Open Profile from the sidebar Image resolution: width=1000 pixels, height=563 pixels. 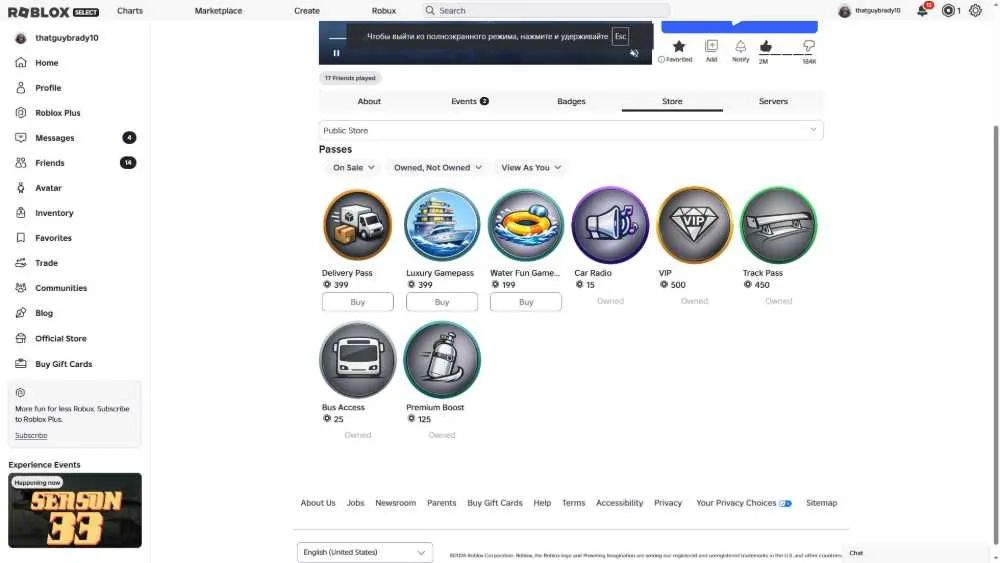point(48,88)
